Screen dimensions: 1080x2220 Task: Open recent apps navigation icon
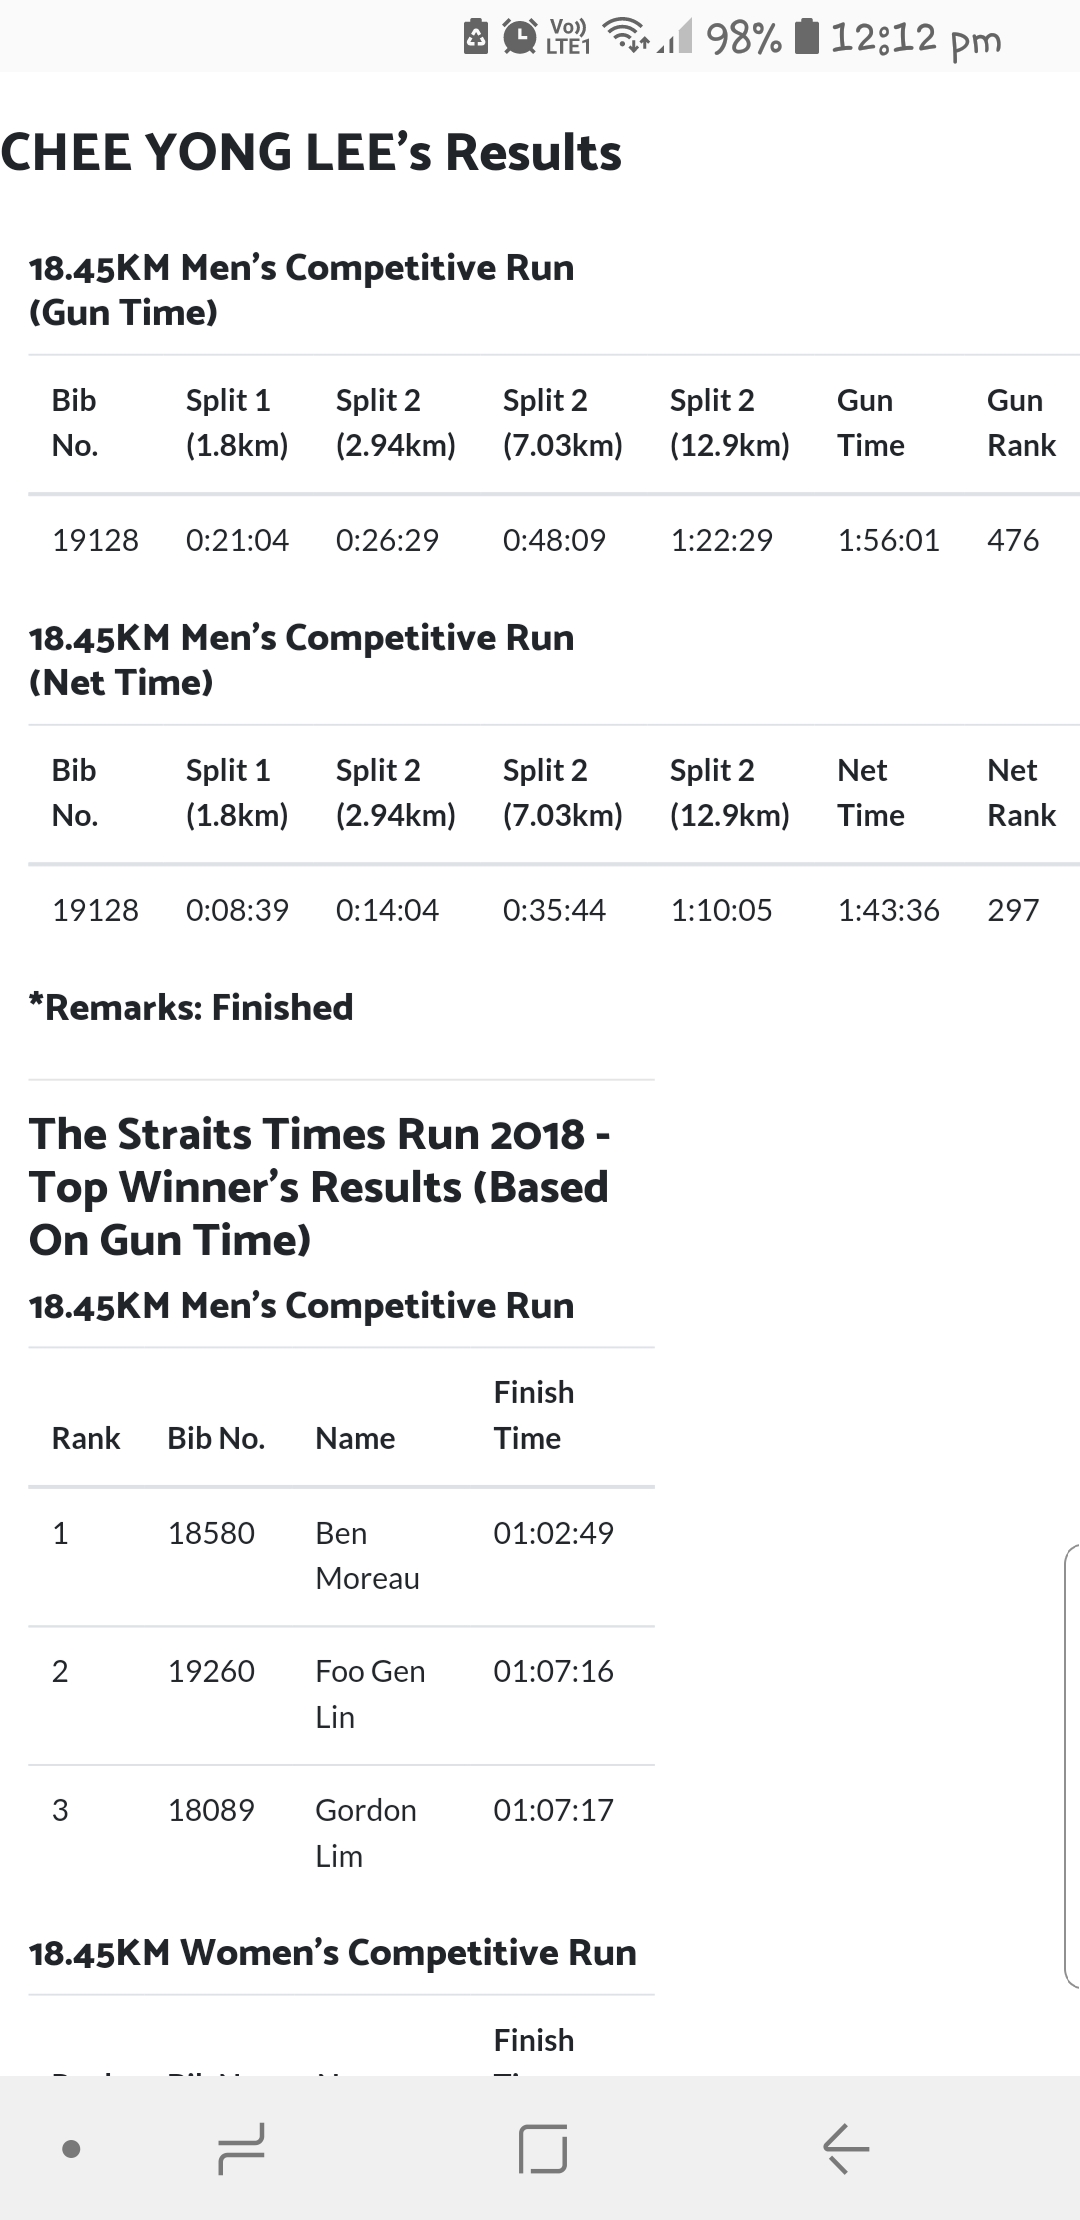pyautogui.click(x=241, y=2148)
